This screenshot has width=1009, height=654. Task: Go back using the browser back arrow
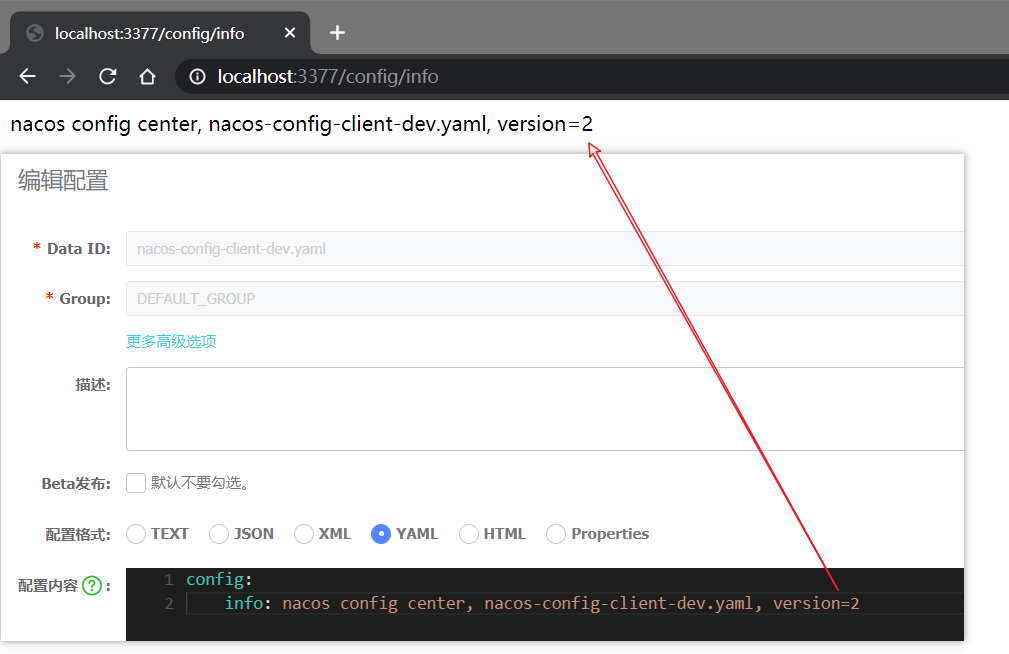(x=27, y=77)
